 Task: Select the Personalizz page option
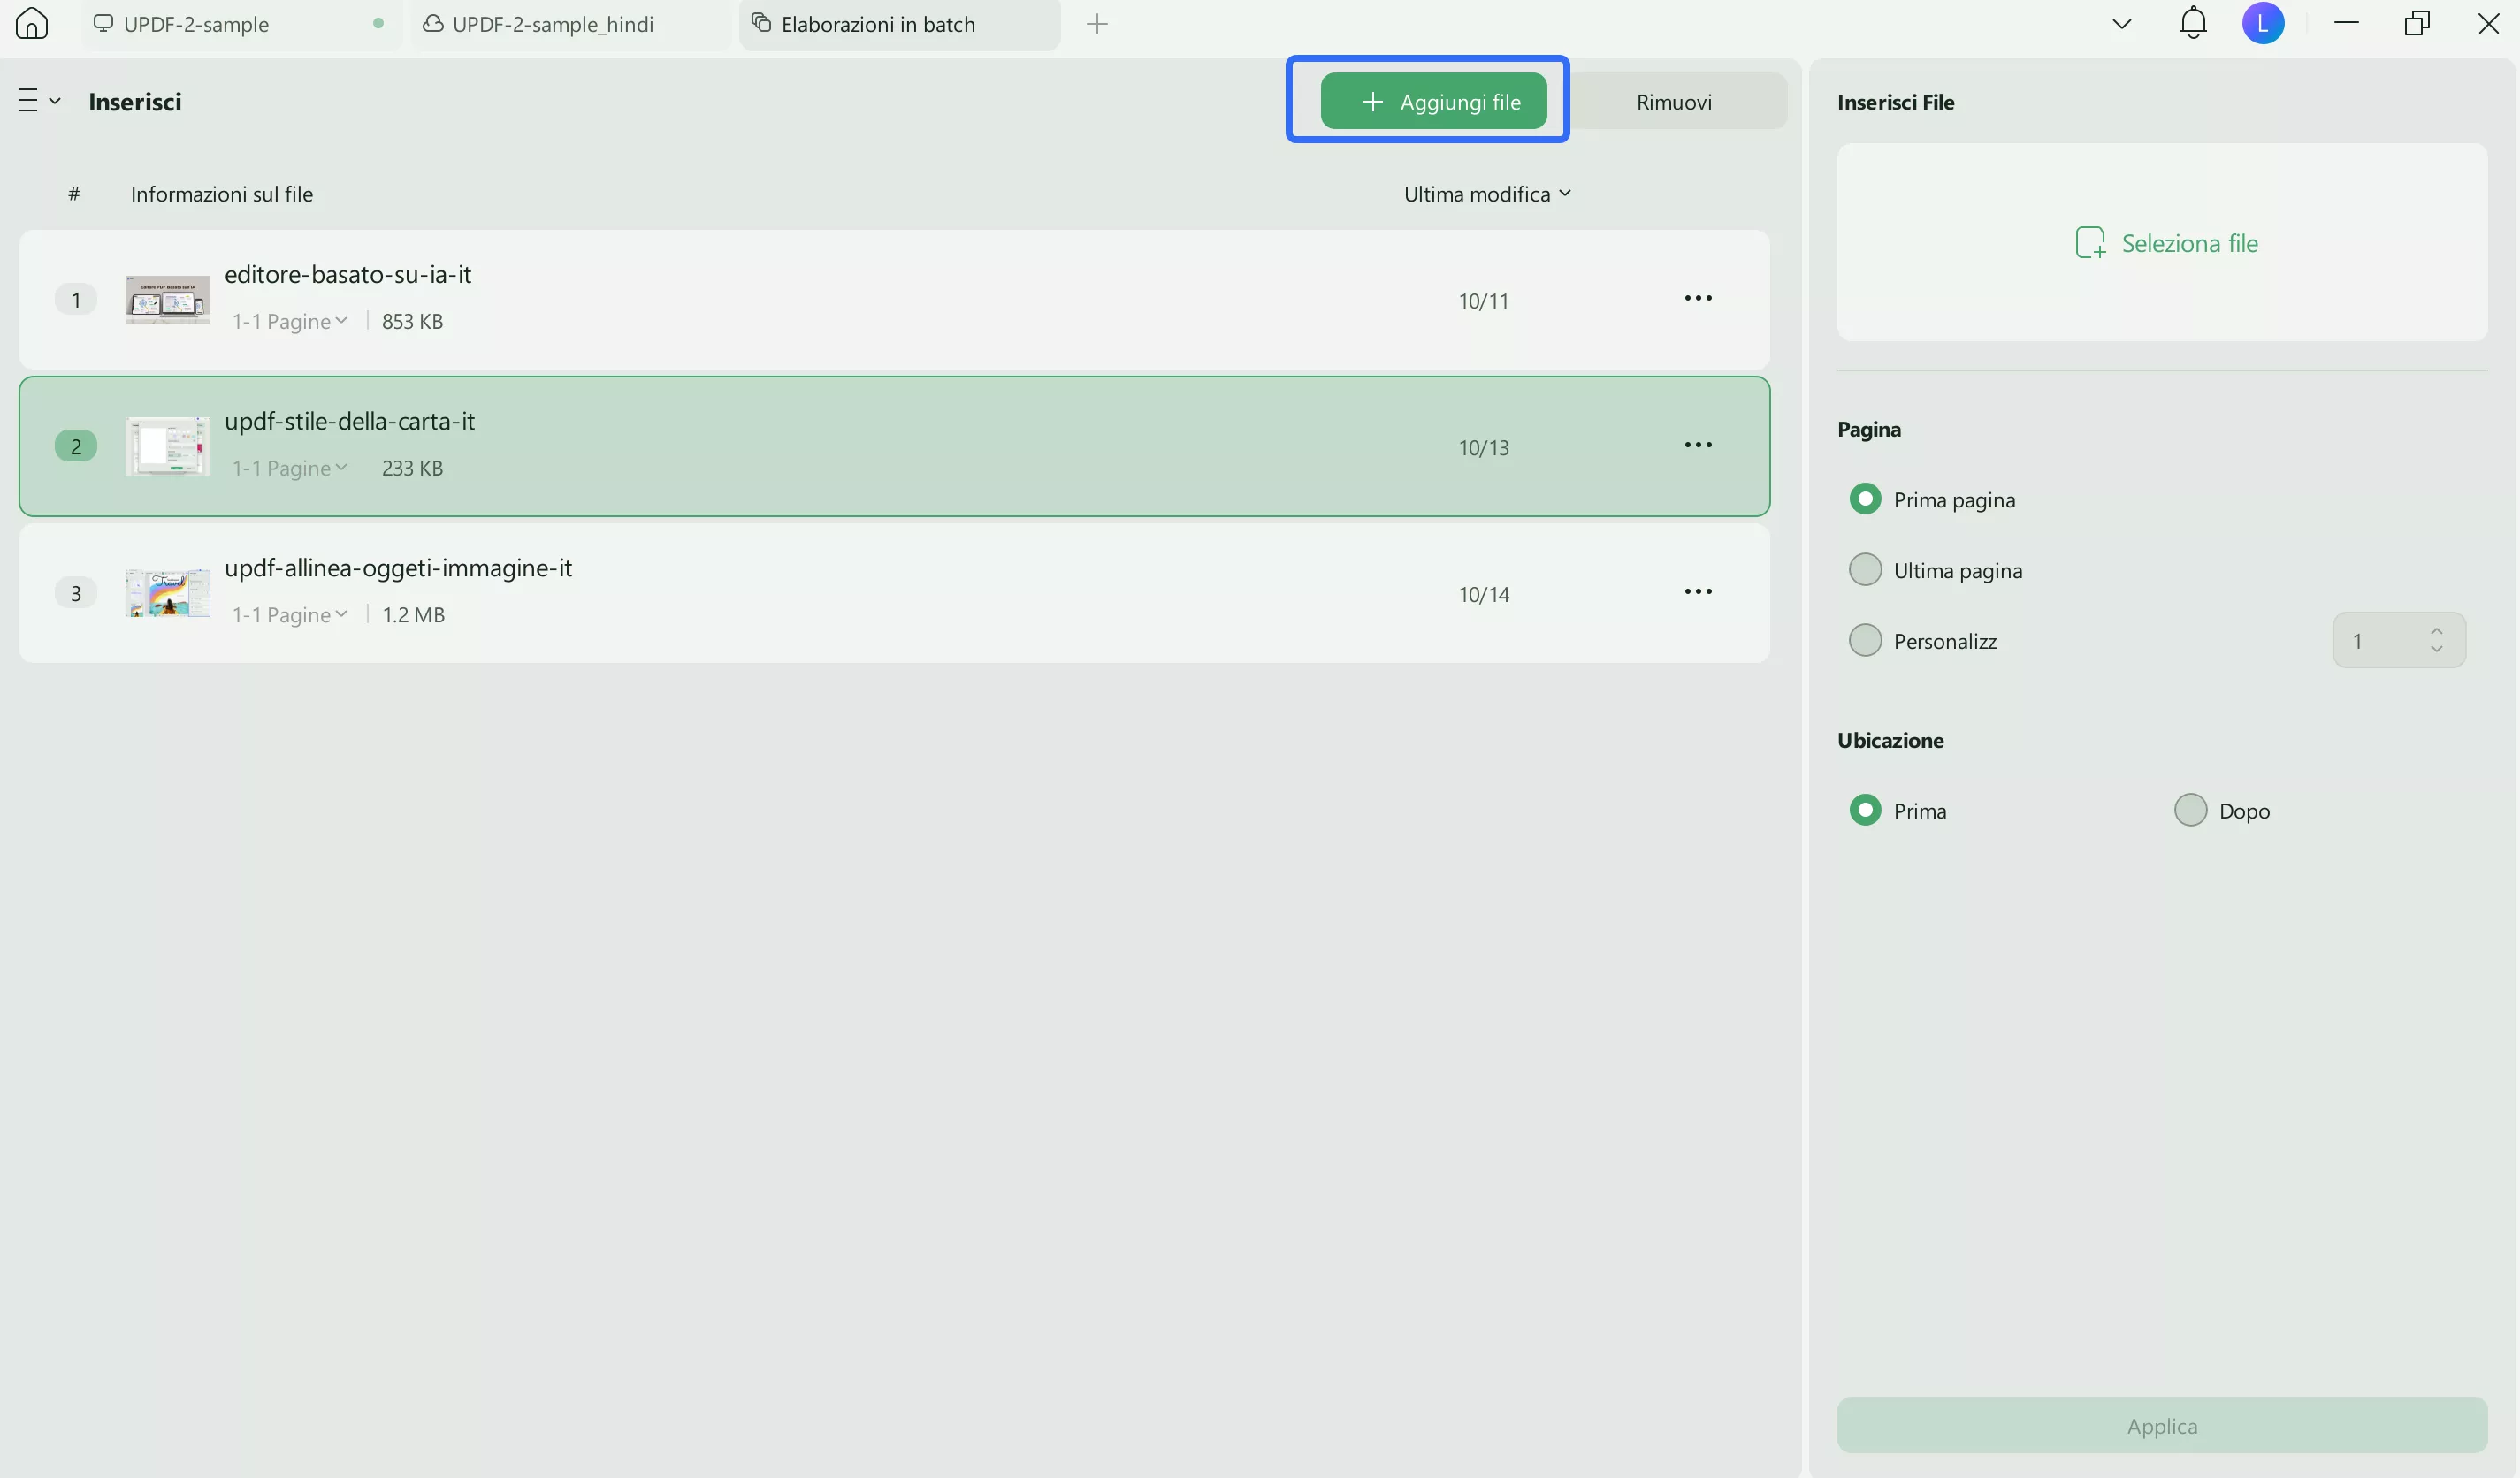point(1864,640)
